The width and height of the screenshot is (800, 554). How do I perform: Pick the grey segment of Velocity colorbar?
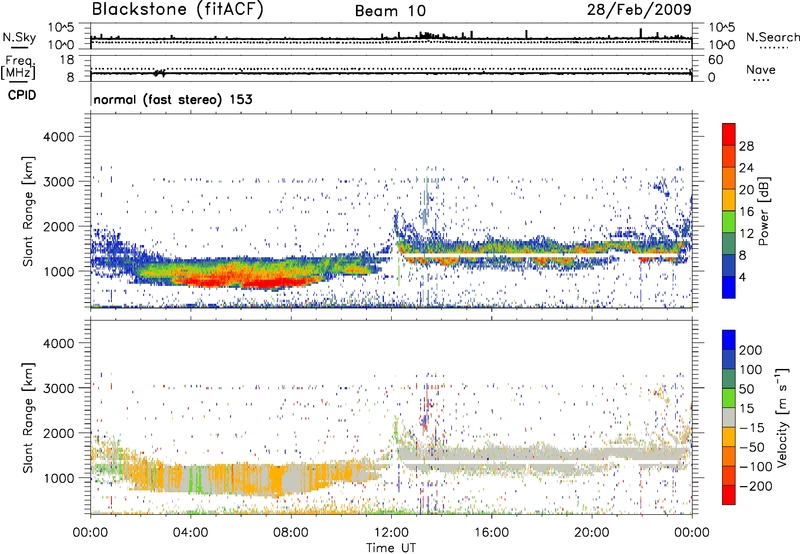(729, 418)
